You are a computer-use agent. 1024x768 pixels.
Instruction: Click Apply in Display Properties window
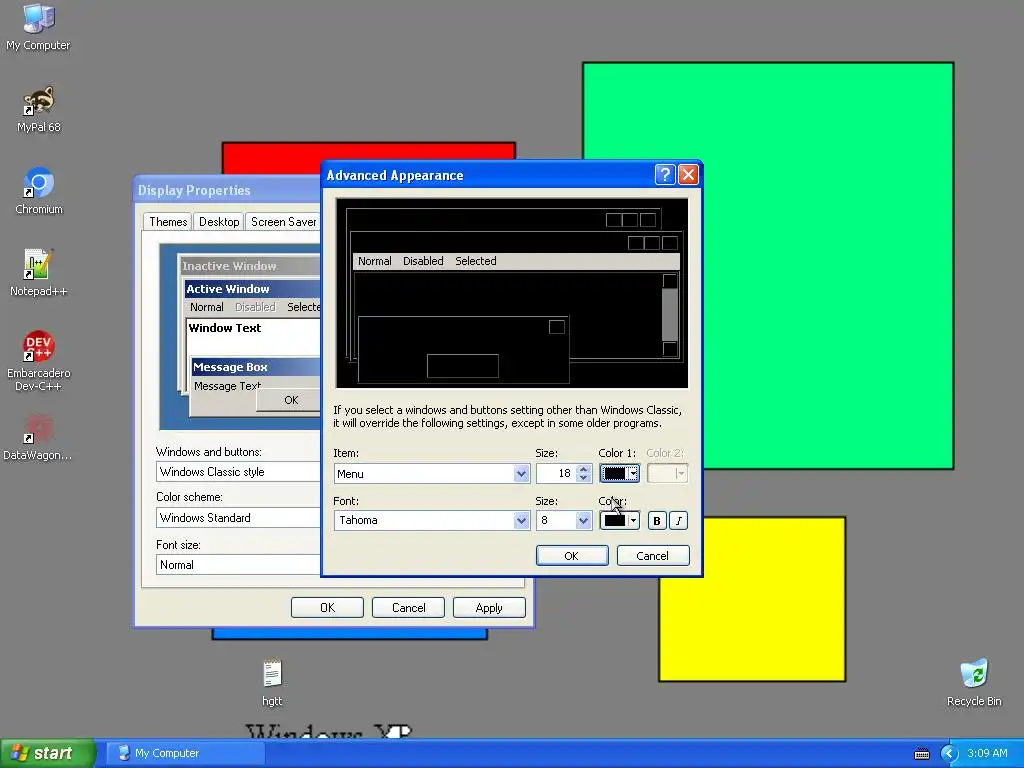tap(489, 608)
